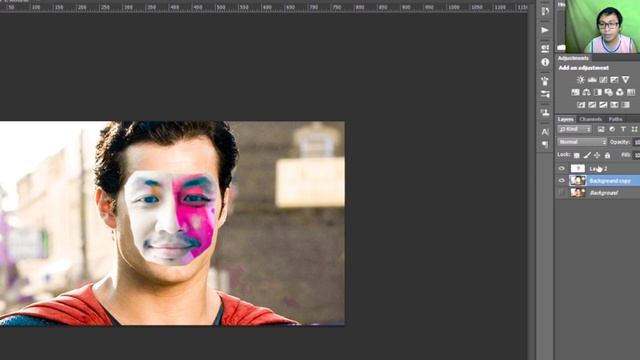
Task: Add an Exposure adjustment
Action: [x=614, y=80]
